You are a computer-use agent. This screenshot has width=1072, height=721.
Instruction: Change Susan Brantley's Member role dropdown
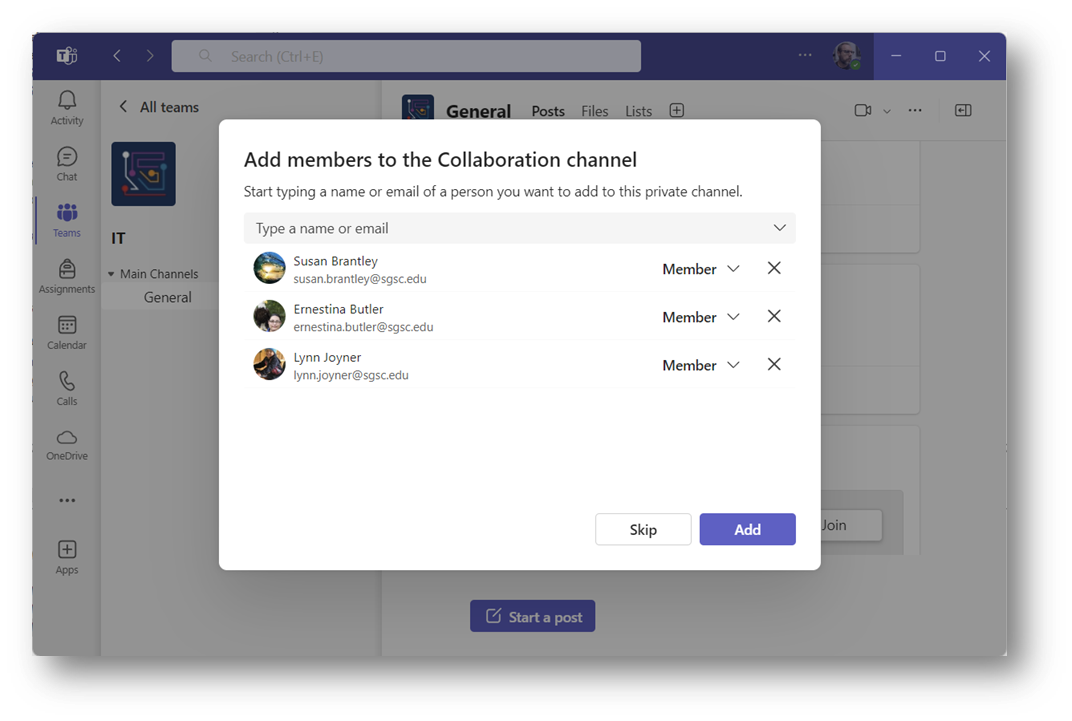point(701,269)
